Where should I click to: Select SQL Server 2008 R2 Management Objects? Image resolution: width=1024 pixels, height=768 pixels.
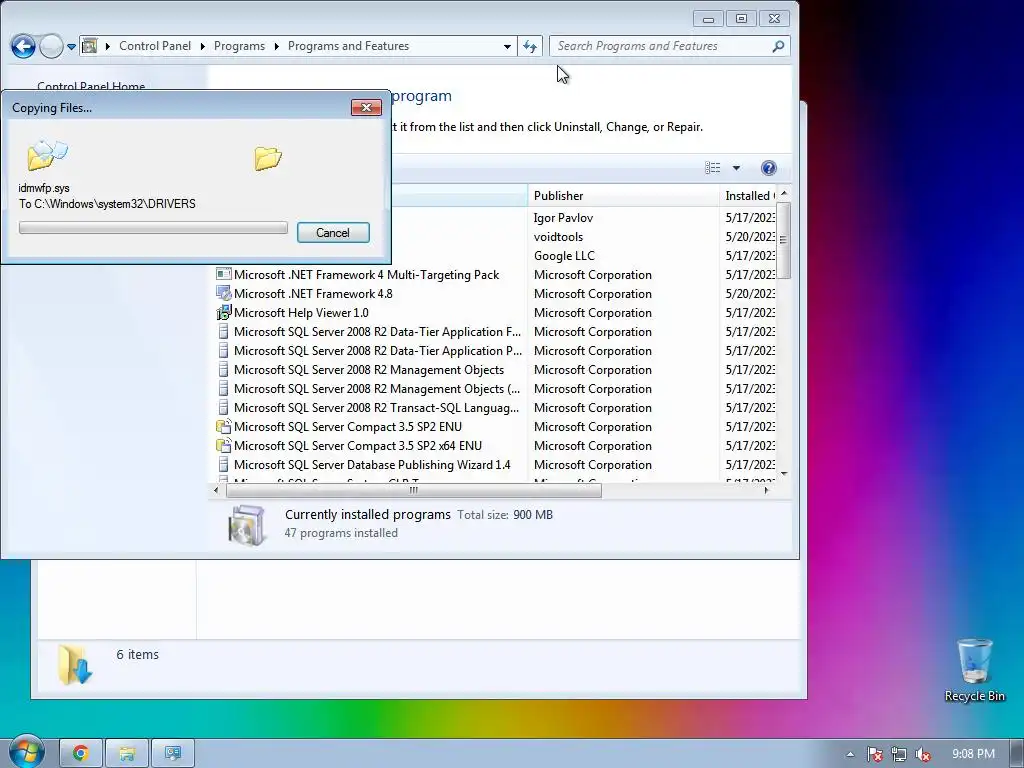pos(369,370)
